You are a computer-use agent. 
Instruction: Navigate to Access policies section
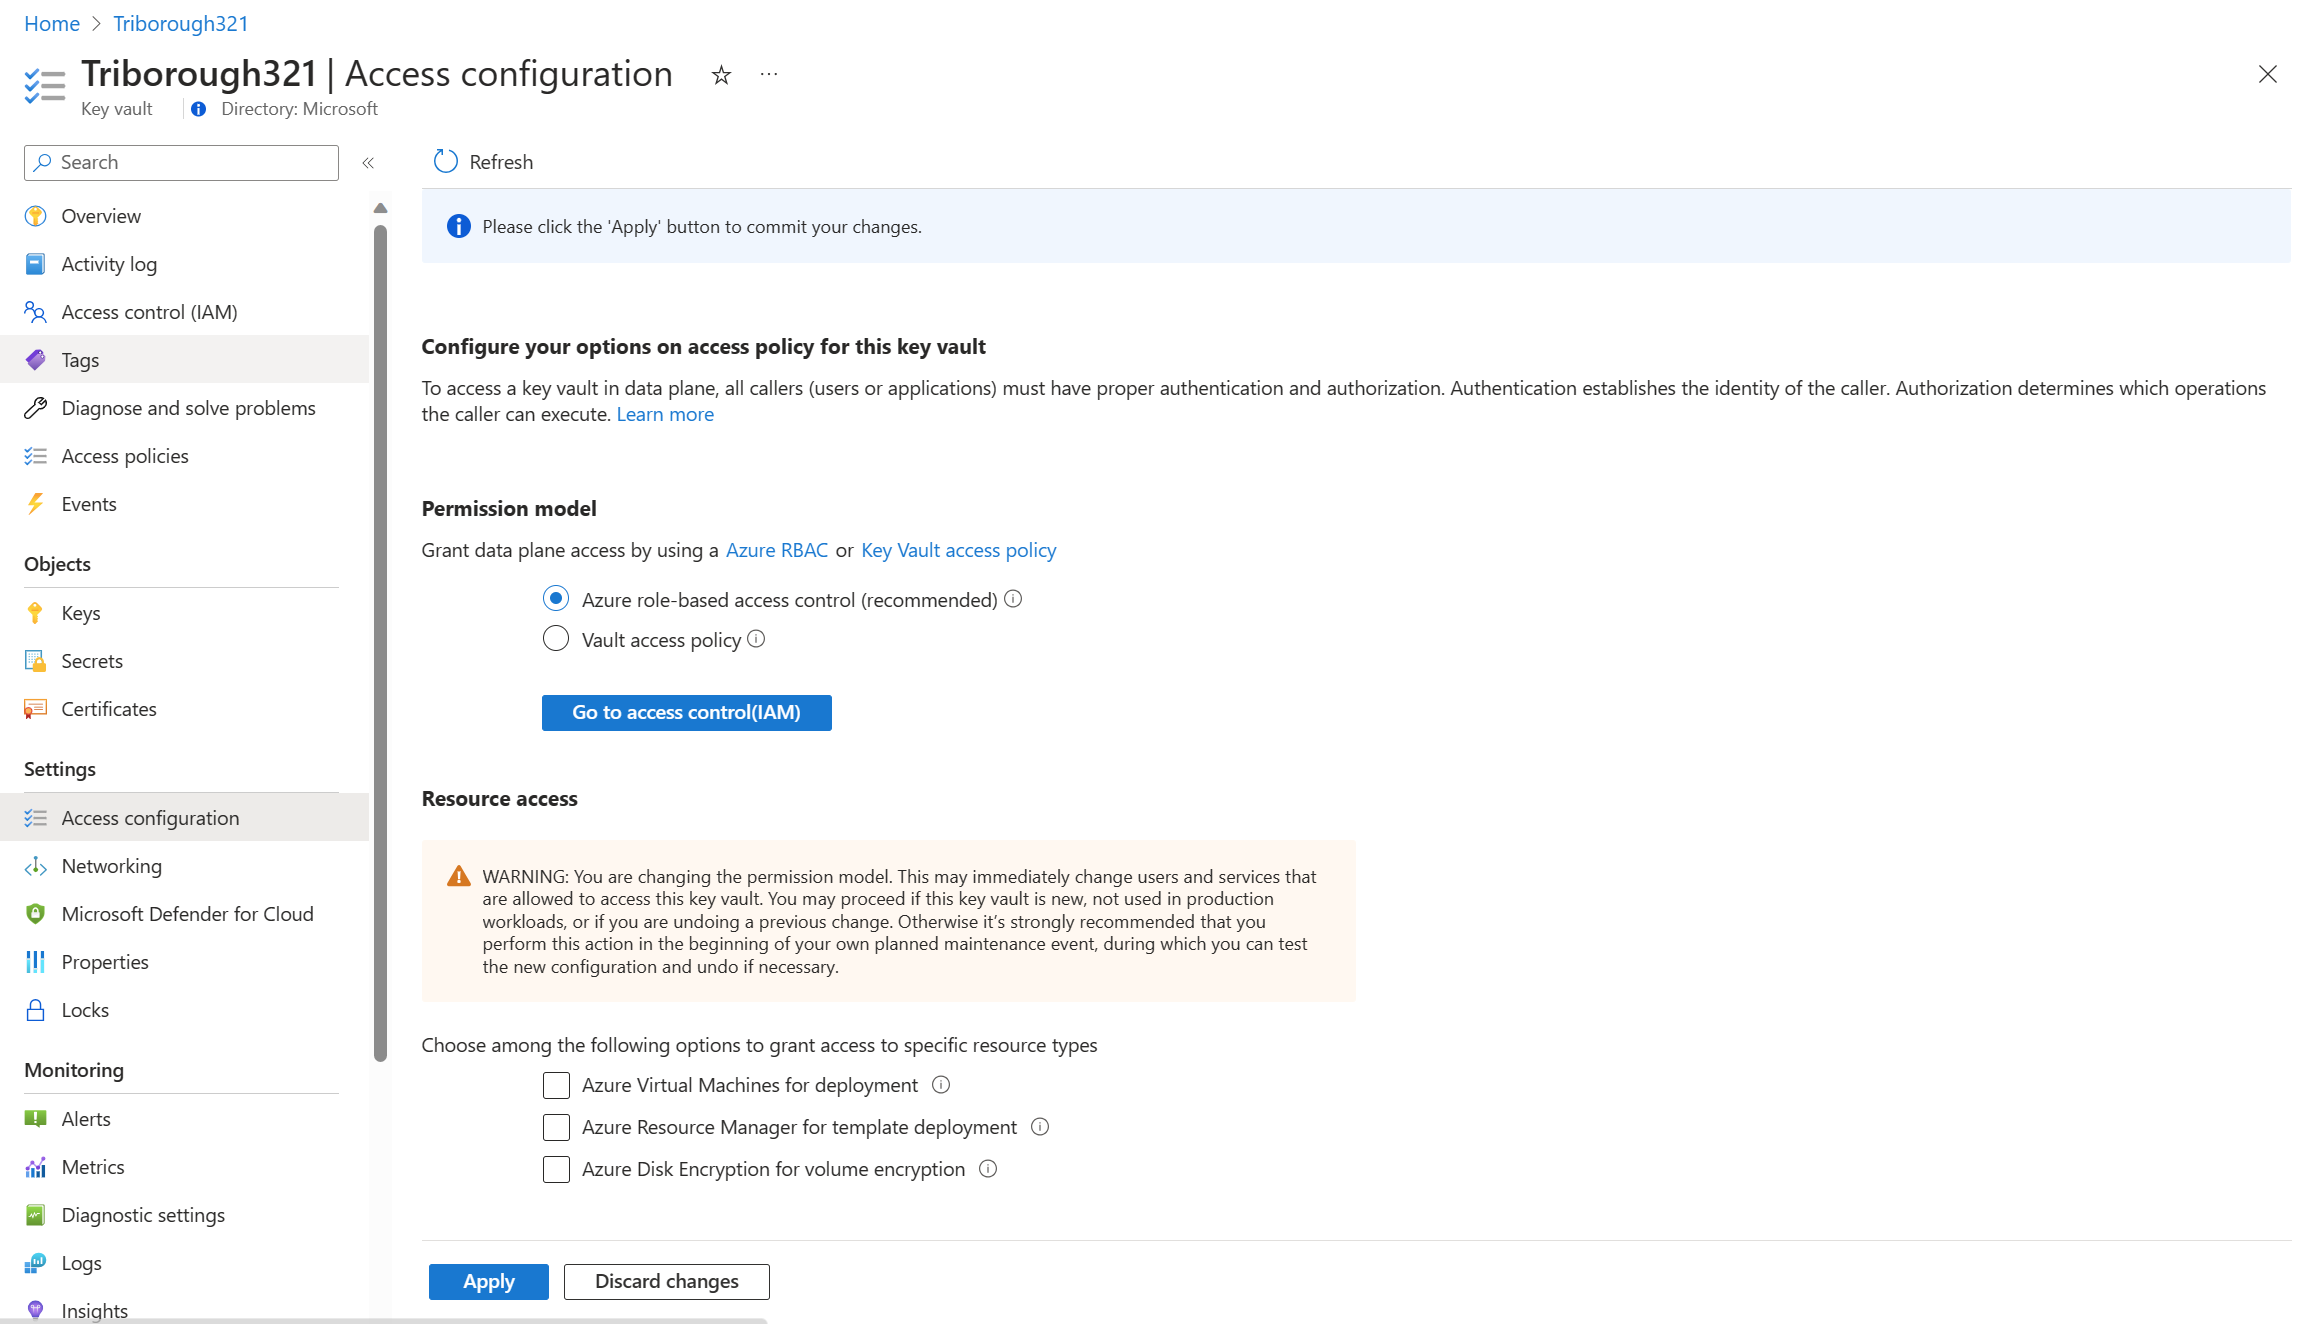point(124,455)
